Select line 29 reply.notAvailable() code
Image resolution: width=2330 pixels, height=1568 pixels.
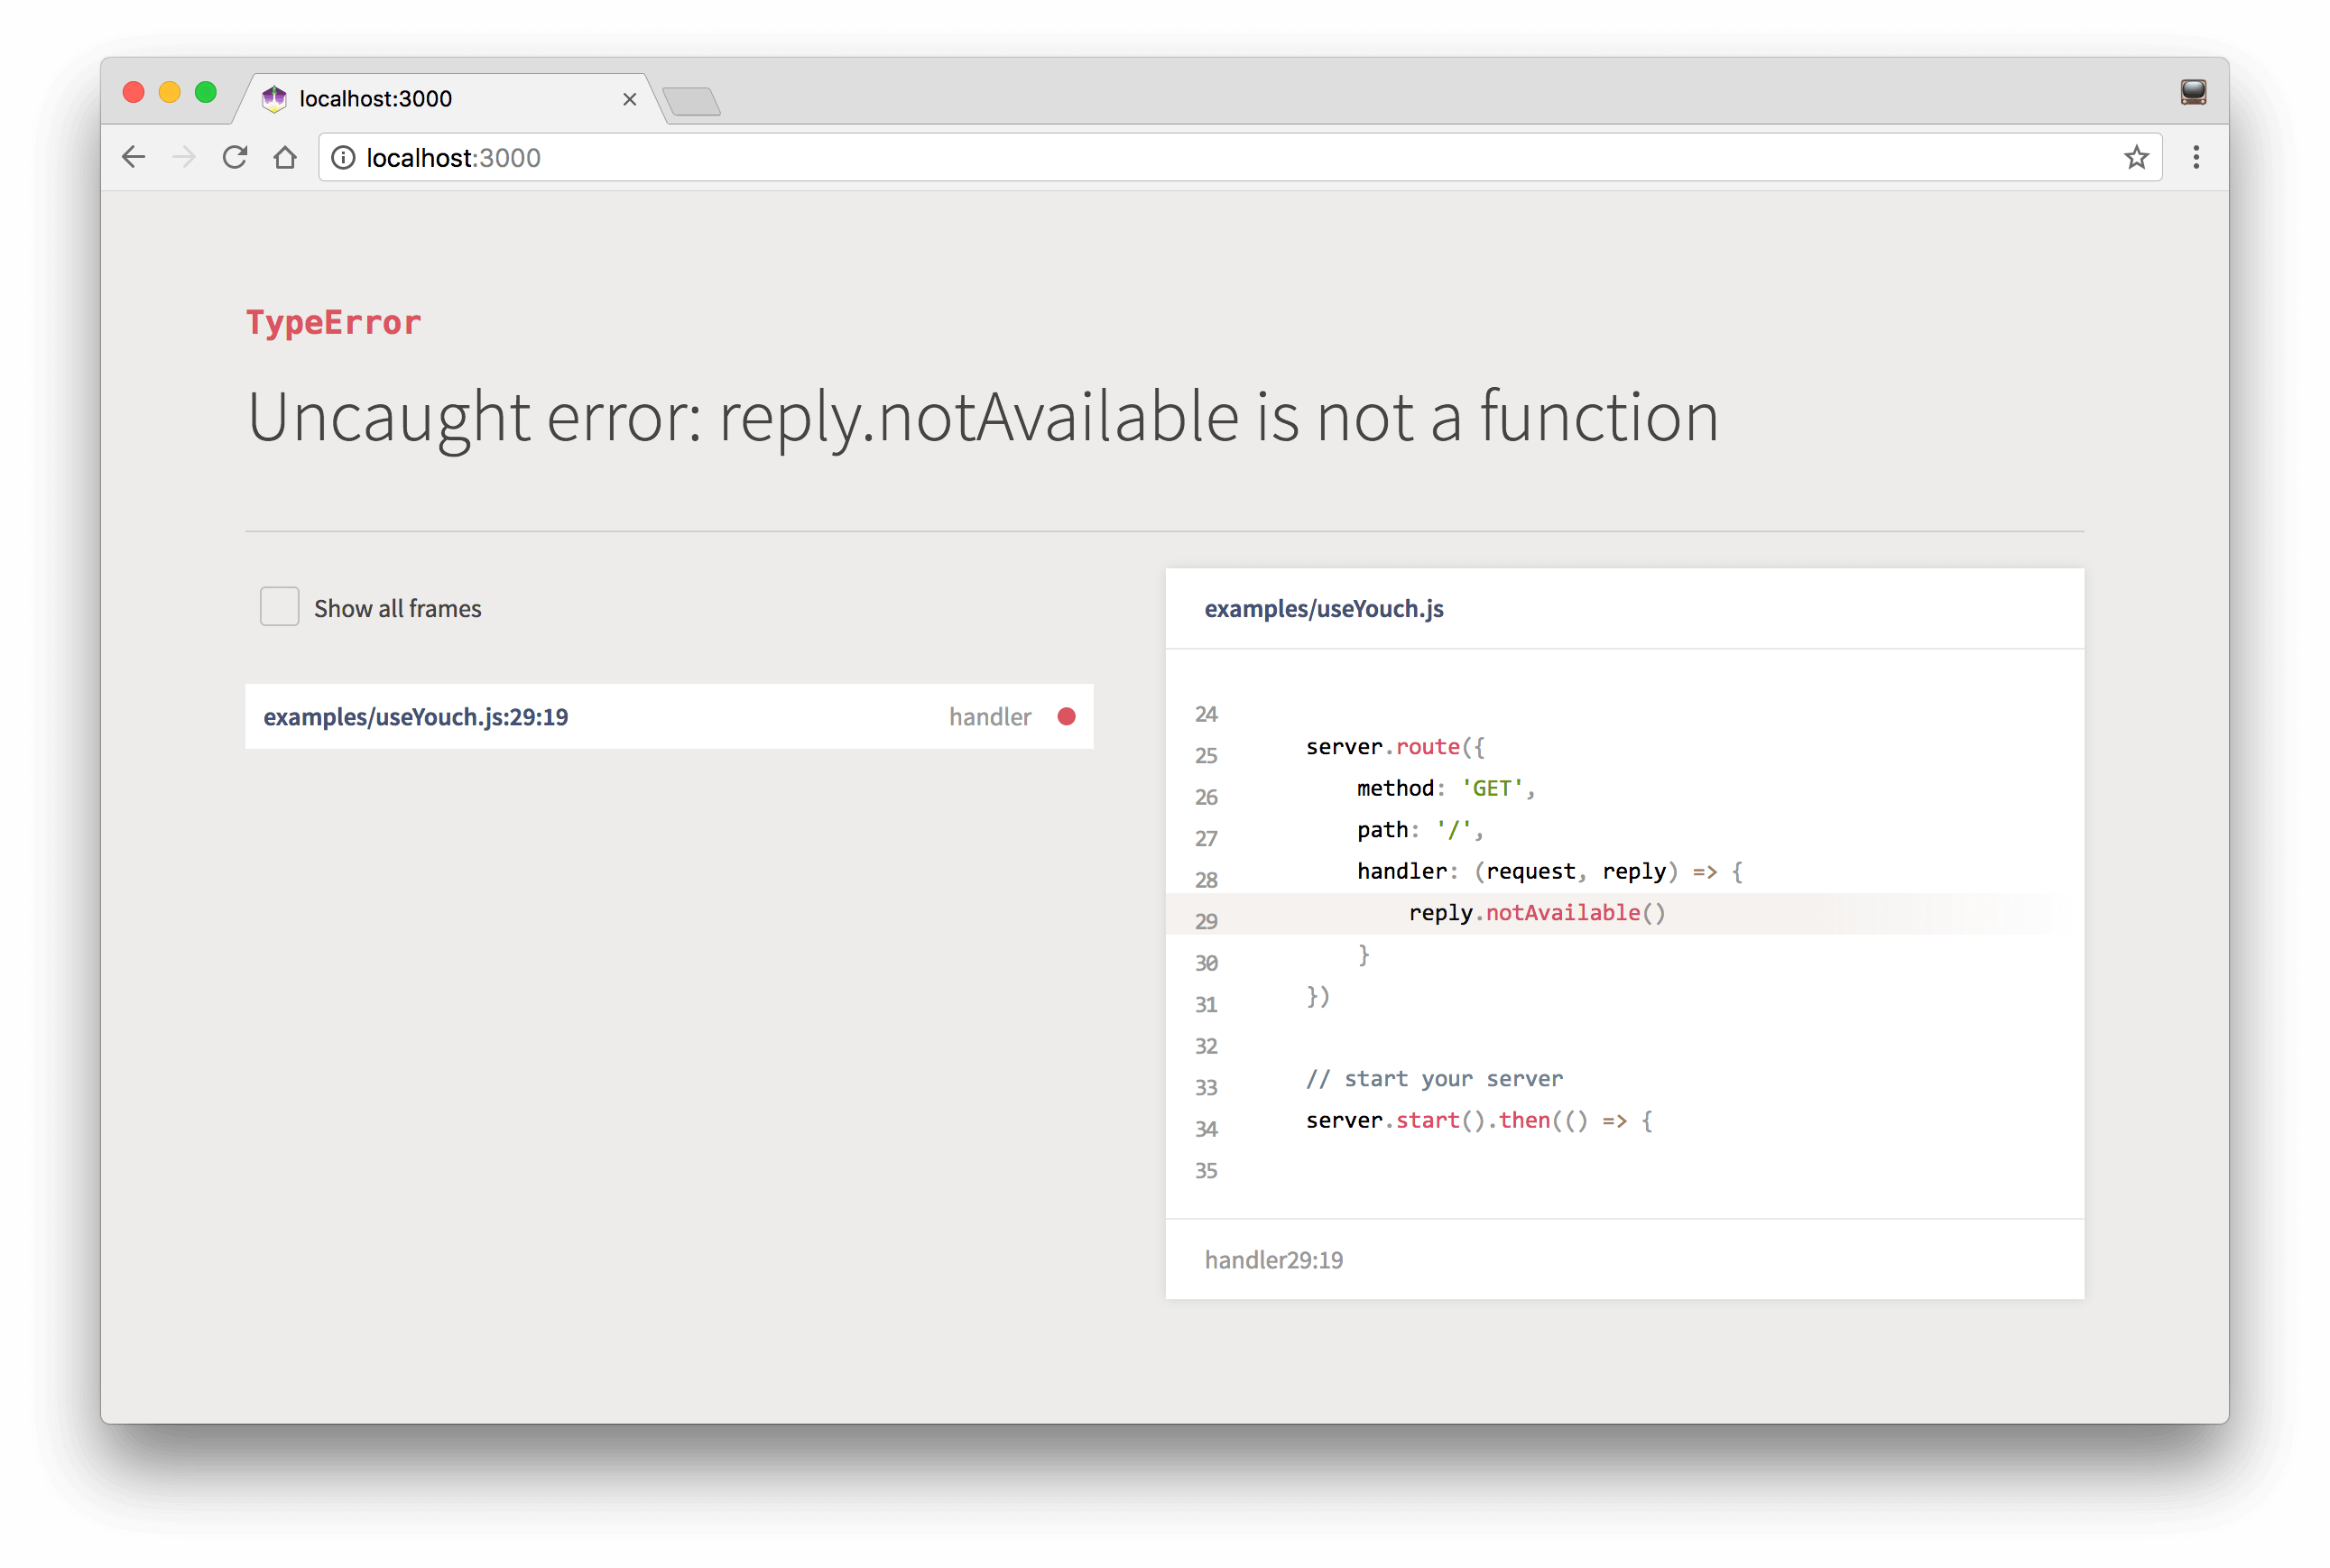[x=1537, y=912]
